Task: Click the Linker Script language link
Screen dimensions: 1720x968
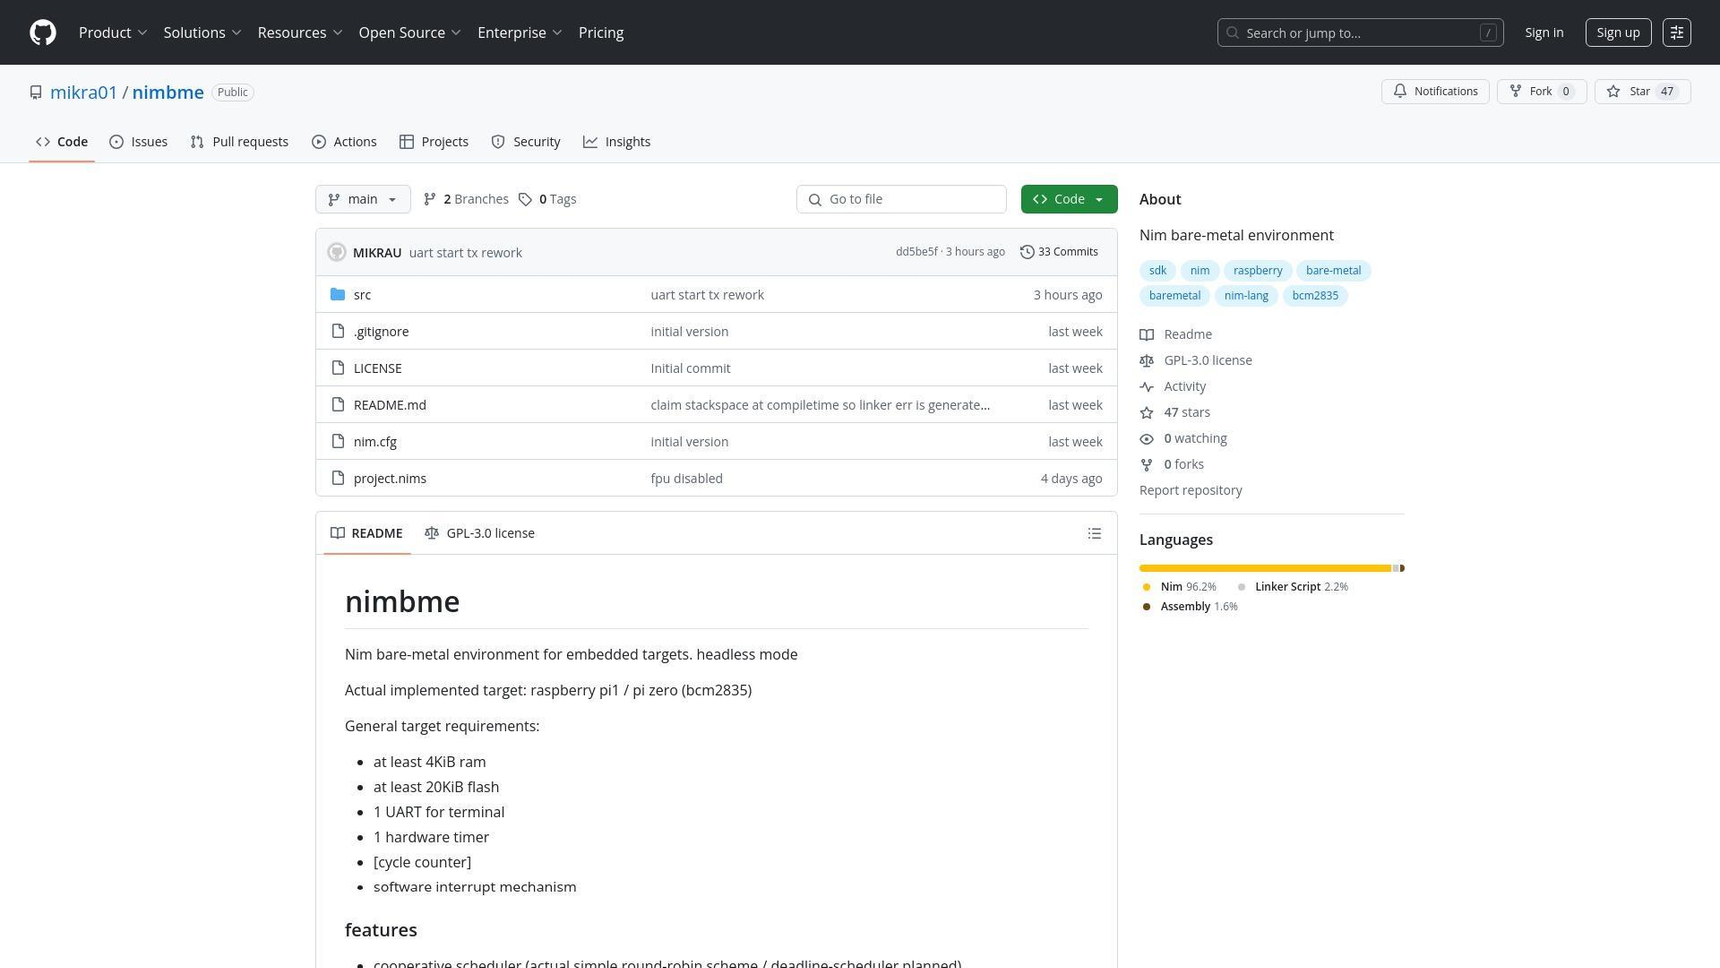Action: pos(1293,587)
